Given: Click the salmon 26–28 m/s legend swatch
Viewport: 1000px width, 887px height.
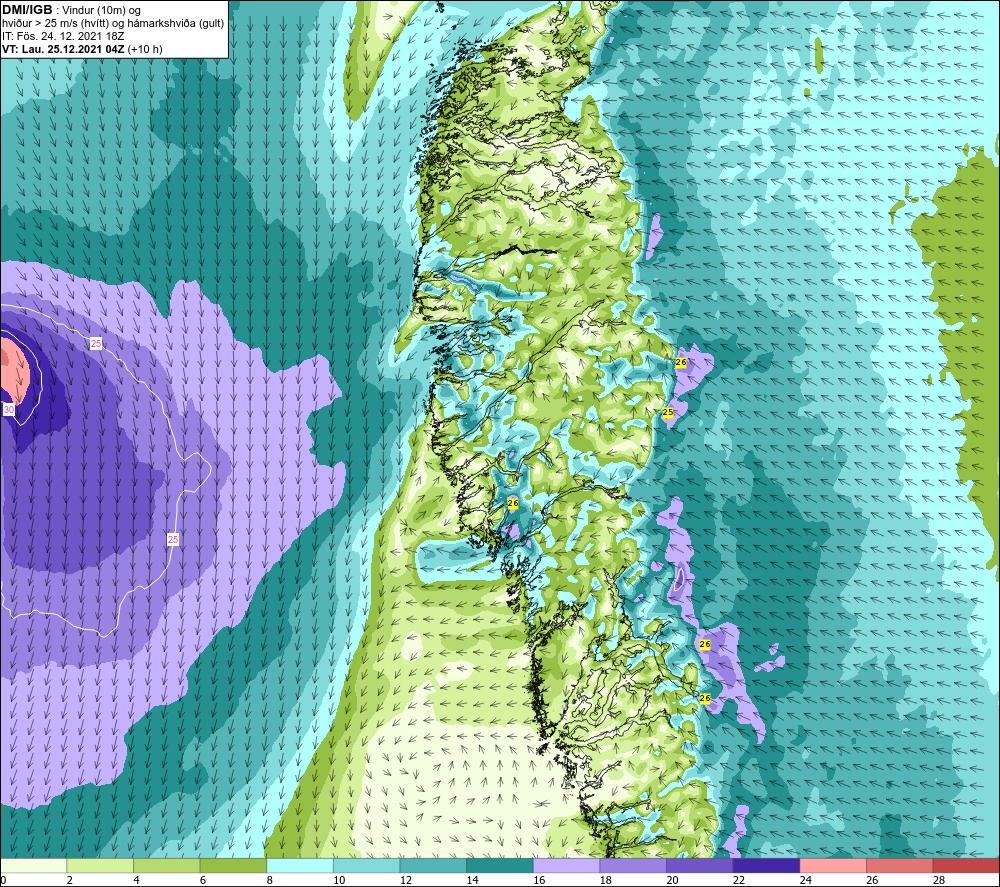Looking at the screenshot, I should pyautogui.click(x=899, y=865).
